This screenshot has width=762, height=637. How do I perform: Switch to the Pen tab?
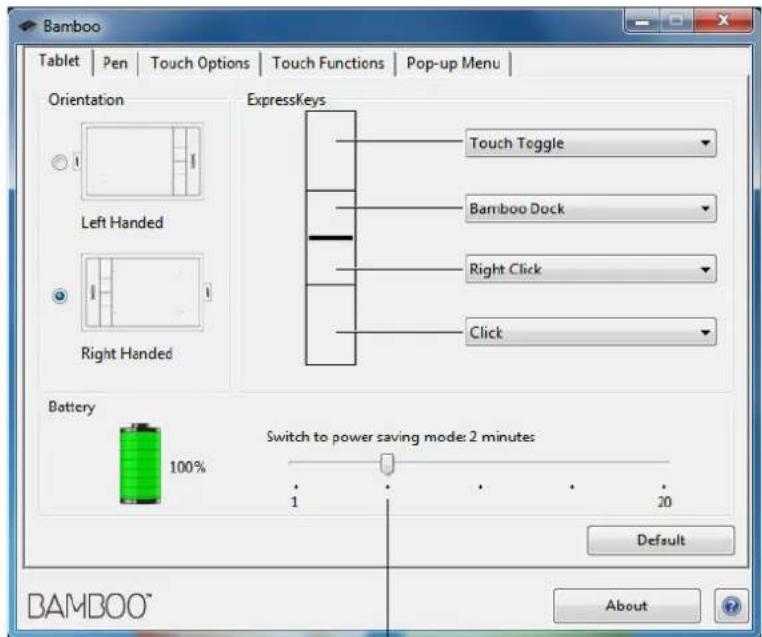click(x=115, y=63)
